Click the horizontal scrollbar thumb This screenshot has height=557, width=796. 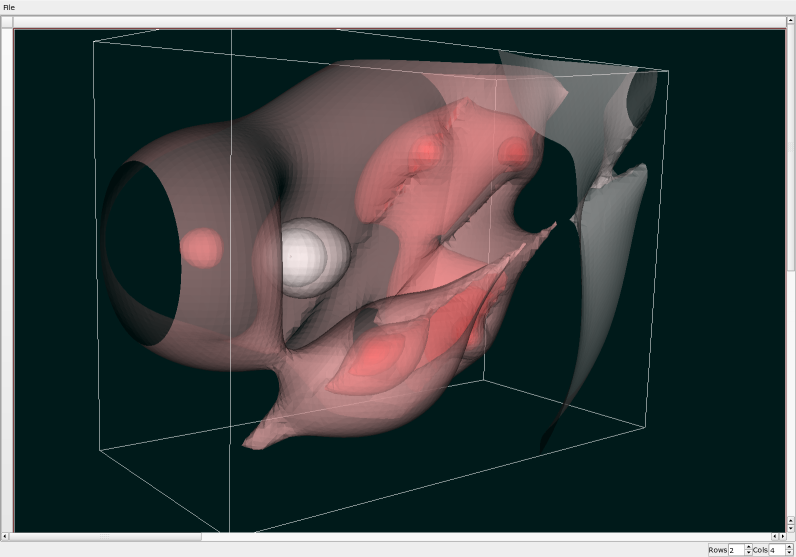[105, 536]
